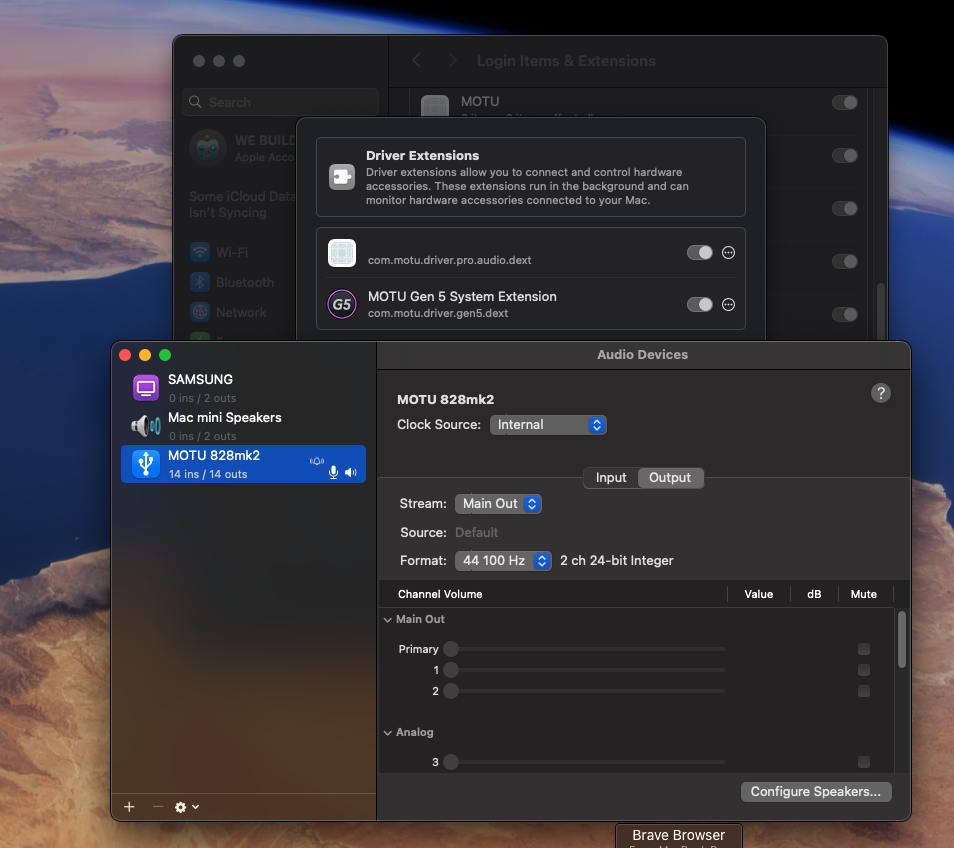
Task: Click the Channel Volume column header
Action: tap(440, 594)
